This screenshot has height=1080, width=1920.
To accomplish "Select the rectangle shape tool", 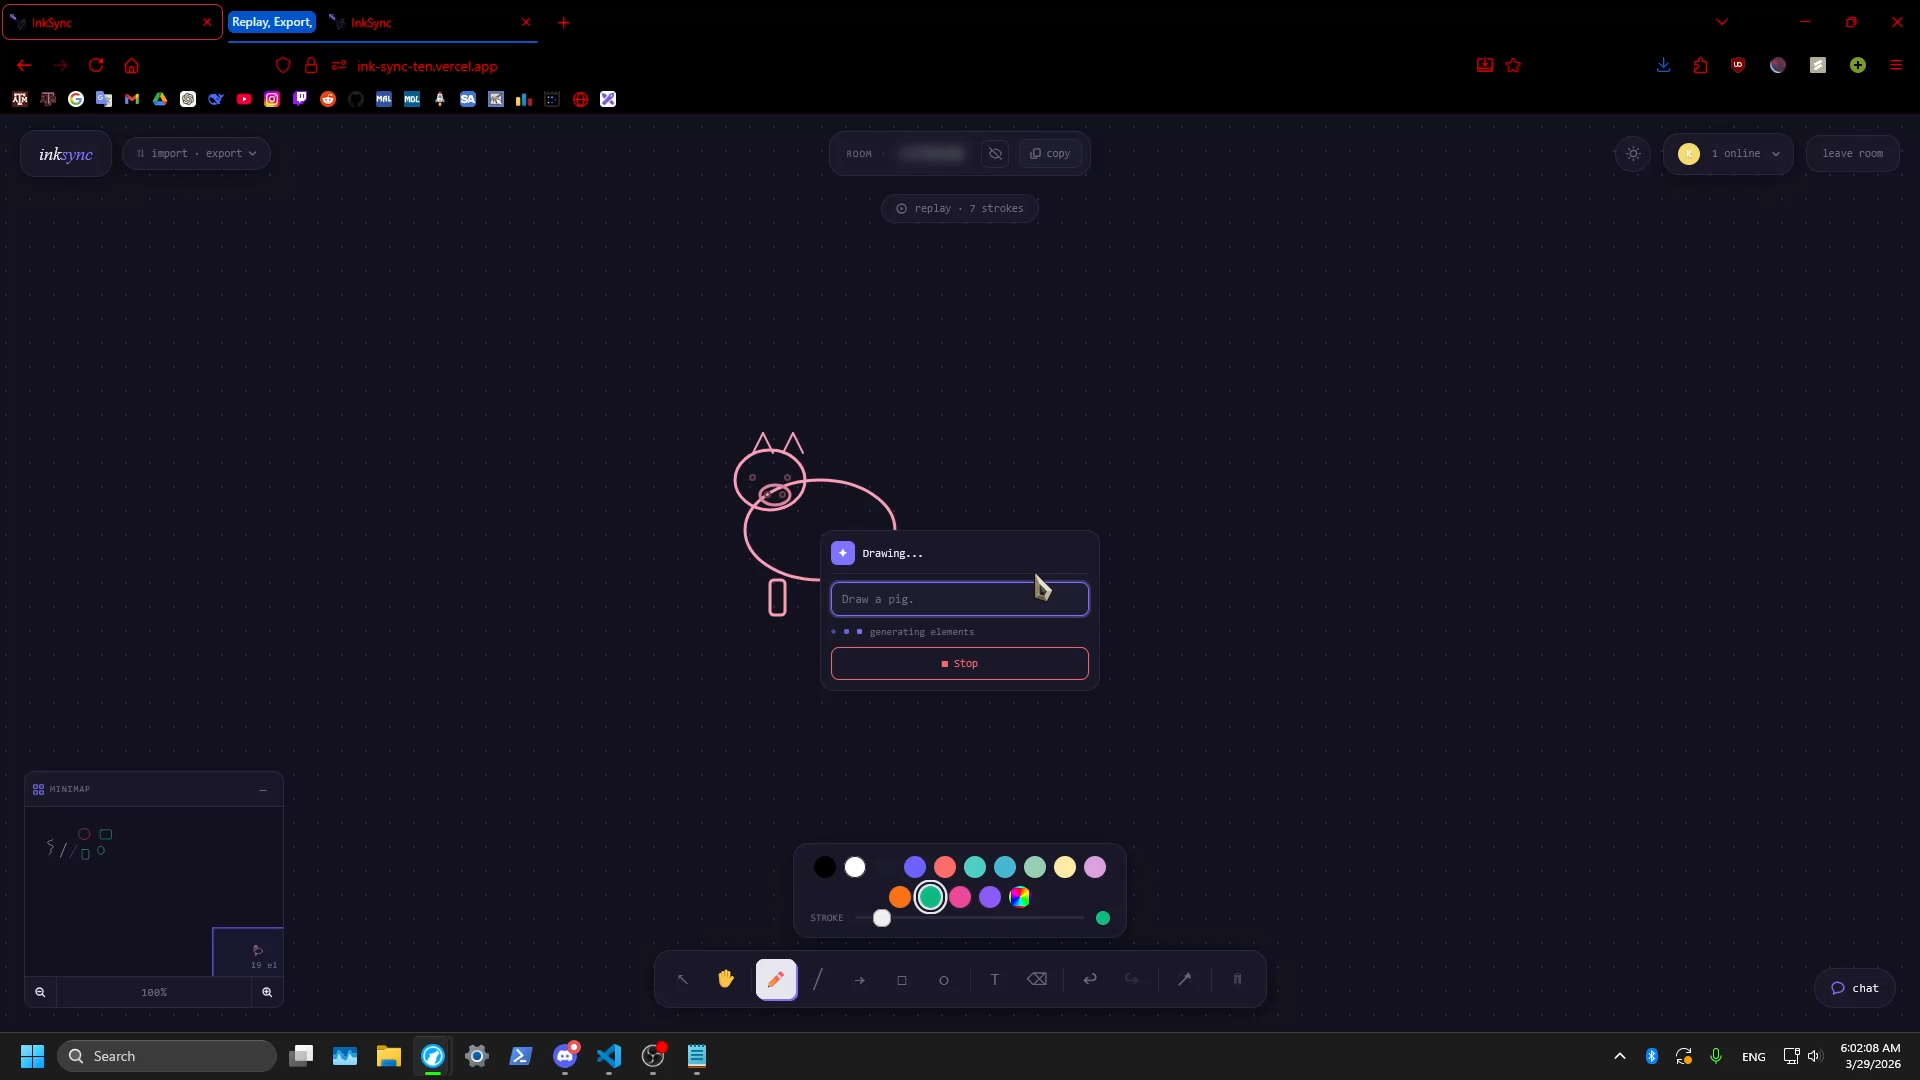I will pyautogui.click(x=902, y=980).
